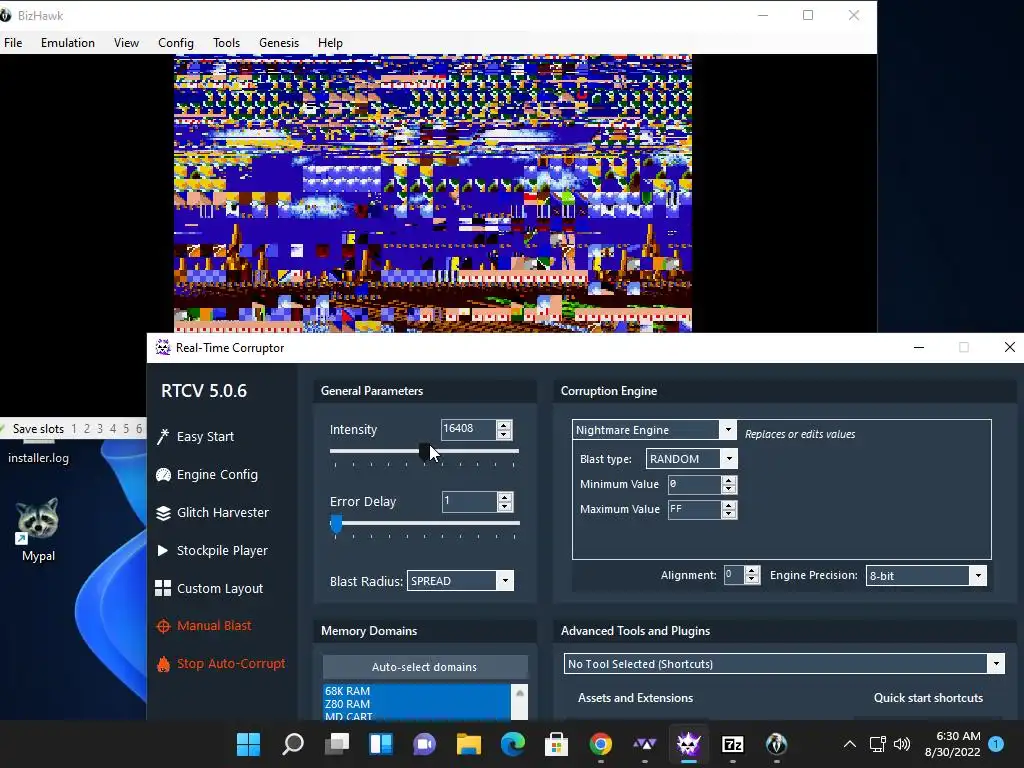The height and width of the screenshot is (768, 1024).
Task: Increase Alignment with spinner up arrow
Action: [752, 570]
